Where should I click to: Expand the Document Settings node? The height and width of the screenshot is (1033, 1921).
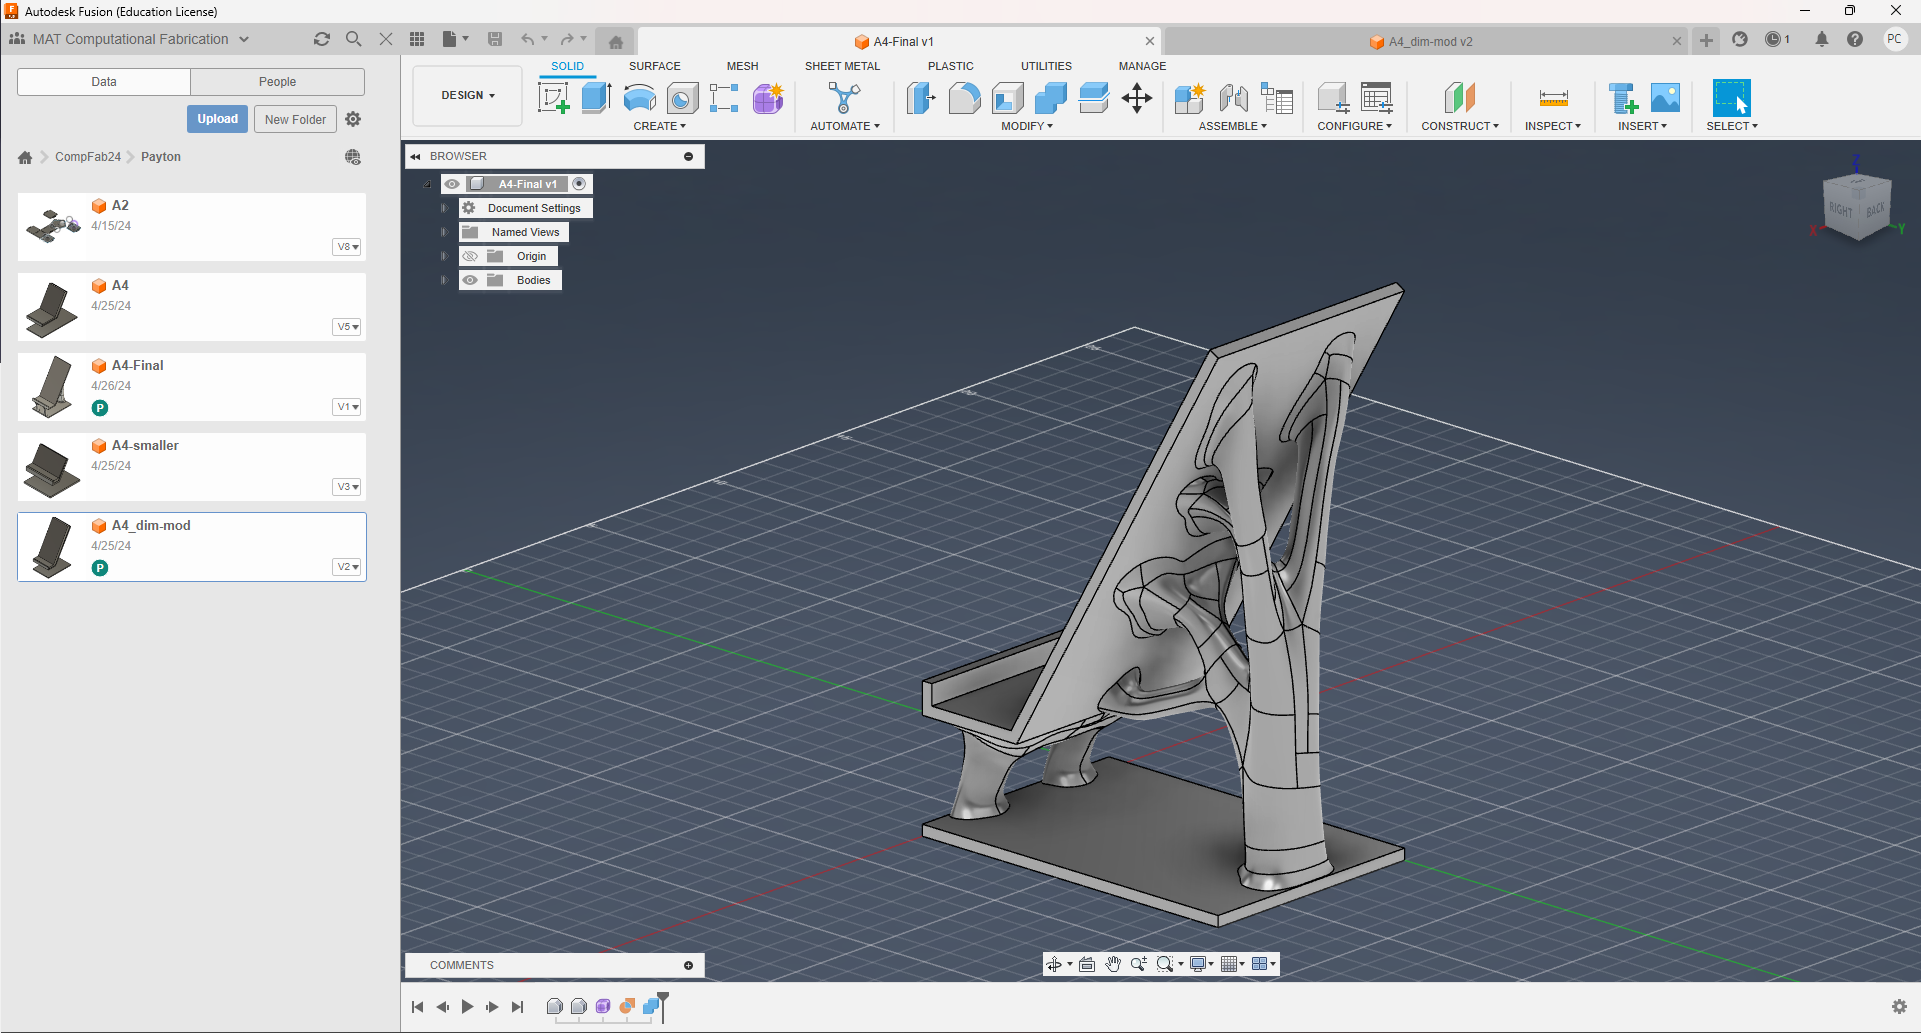click(x=444, y=208)
